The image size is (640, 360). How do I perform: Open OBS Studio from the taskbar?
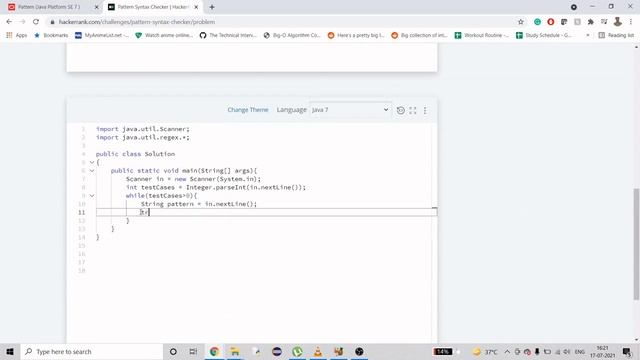click(359, 351)
